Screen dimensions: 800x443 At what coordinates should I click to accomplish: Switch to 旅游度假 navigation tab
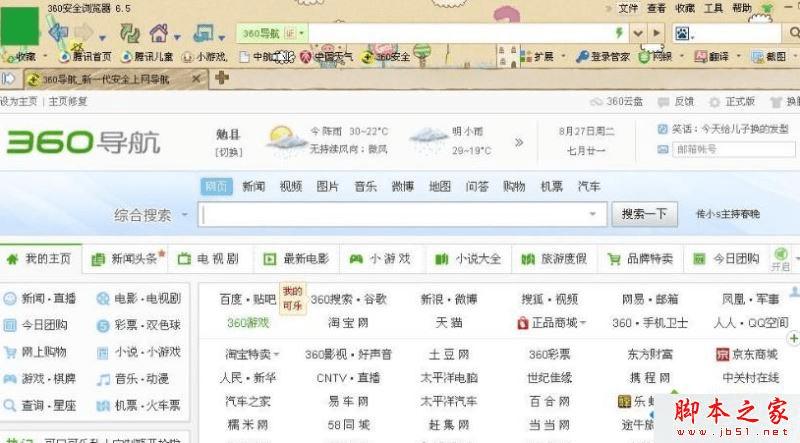pyautogui.click(x=555, y=259)
